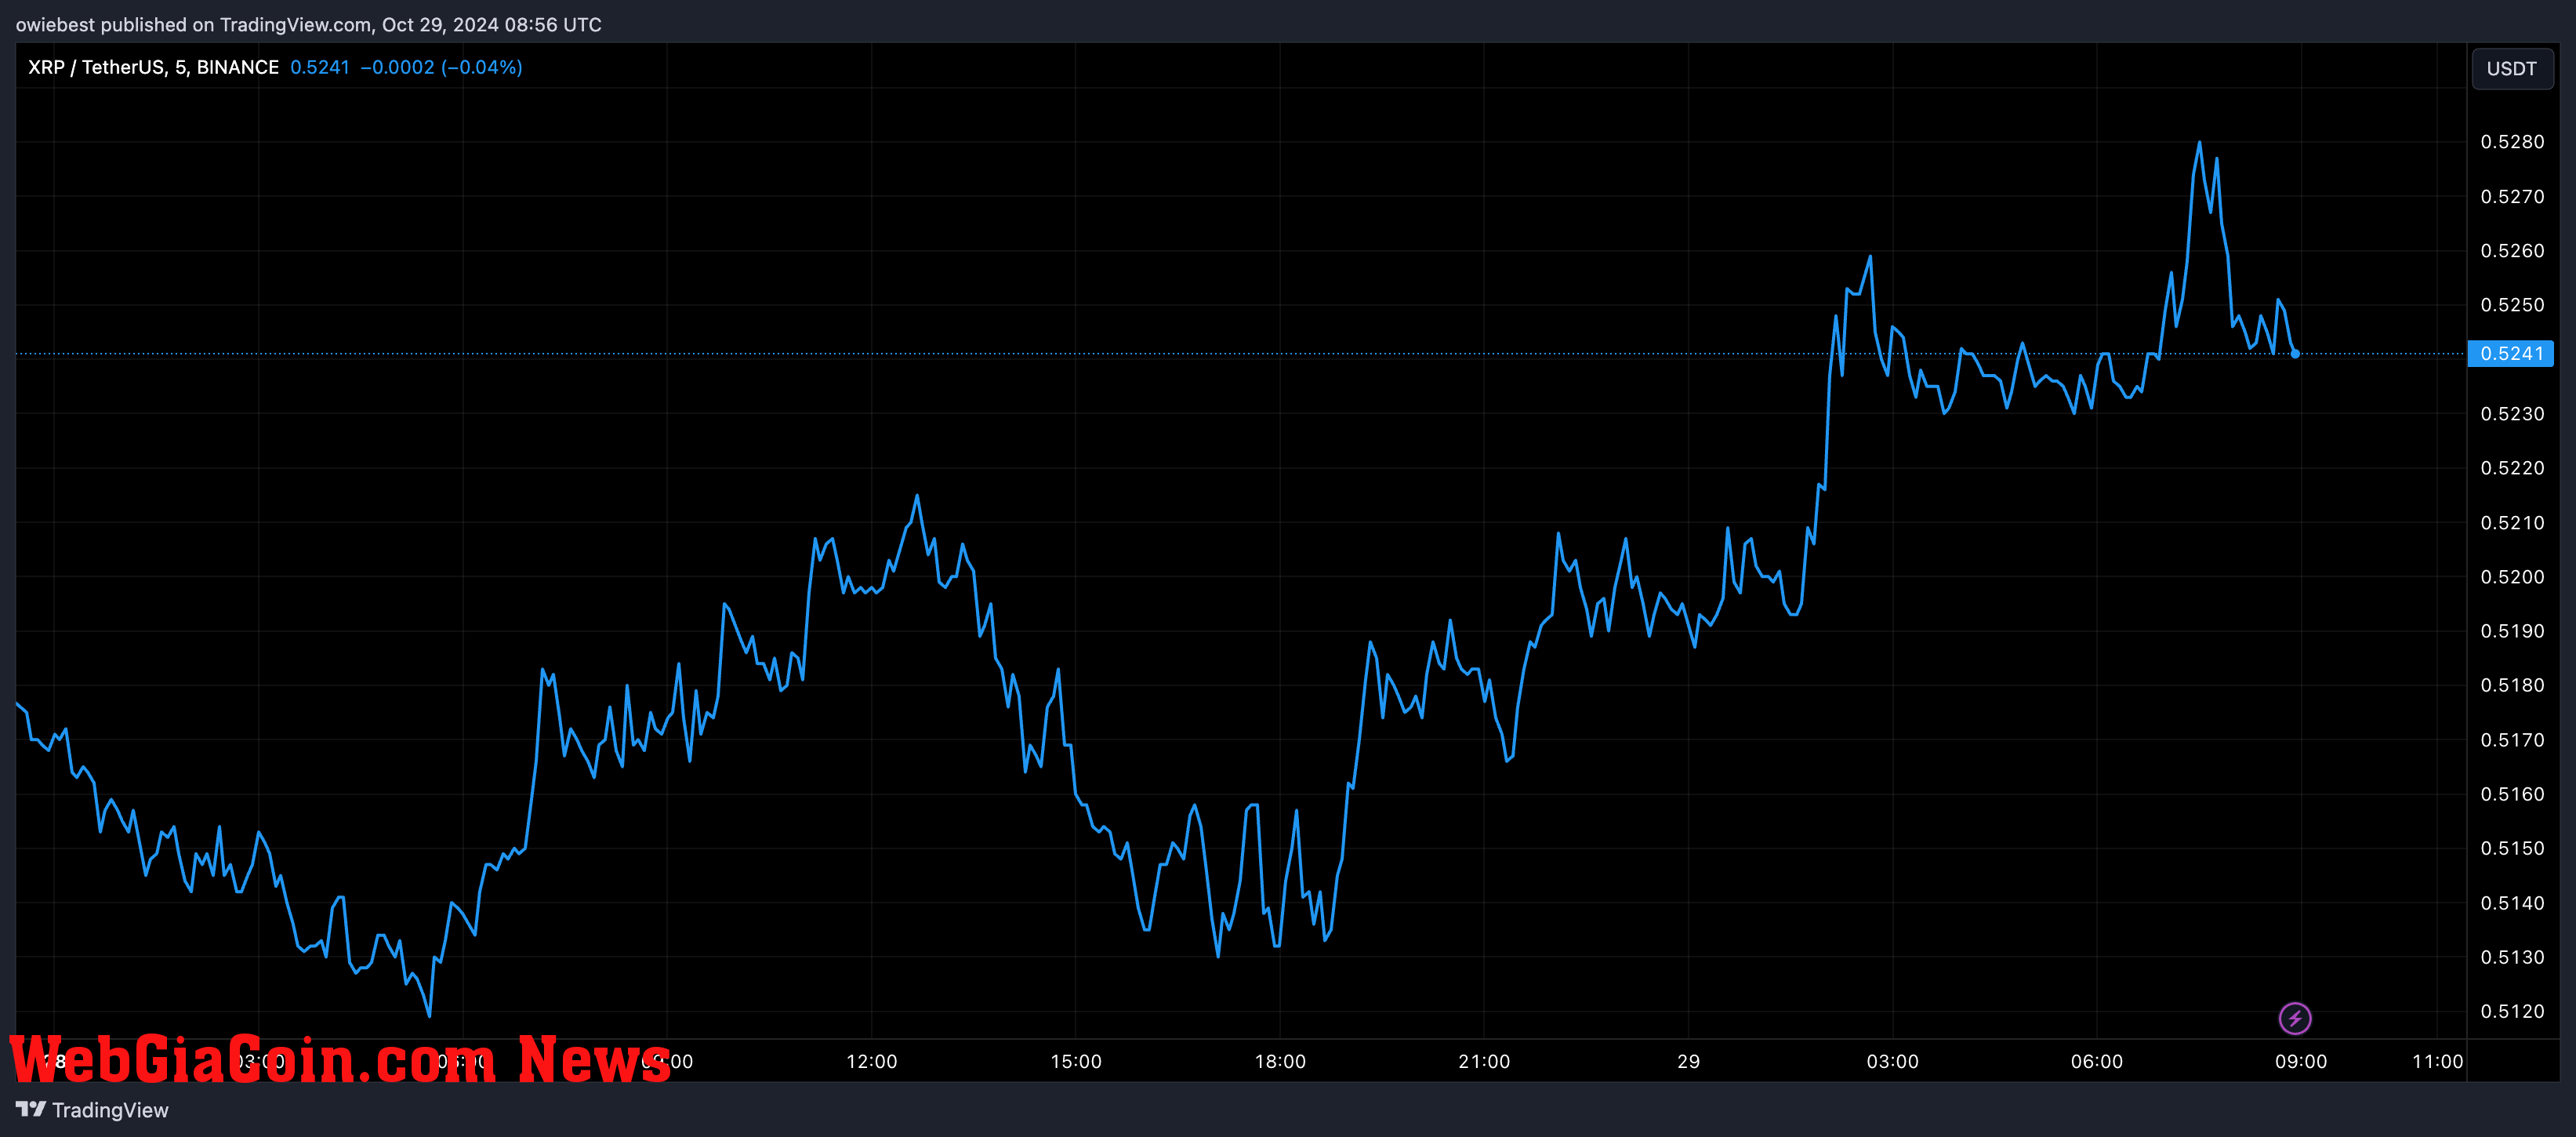Click the 0.5220 price axis label

(x=2512, y=468)
